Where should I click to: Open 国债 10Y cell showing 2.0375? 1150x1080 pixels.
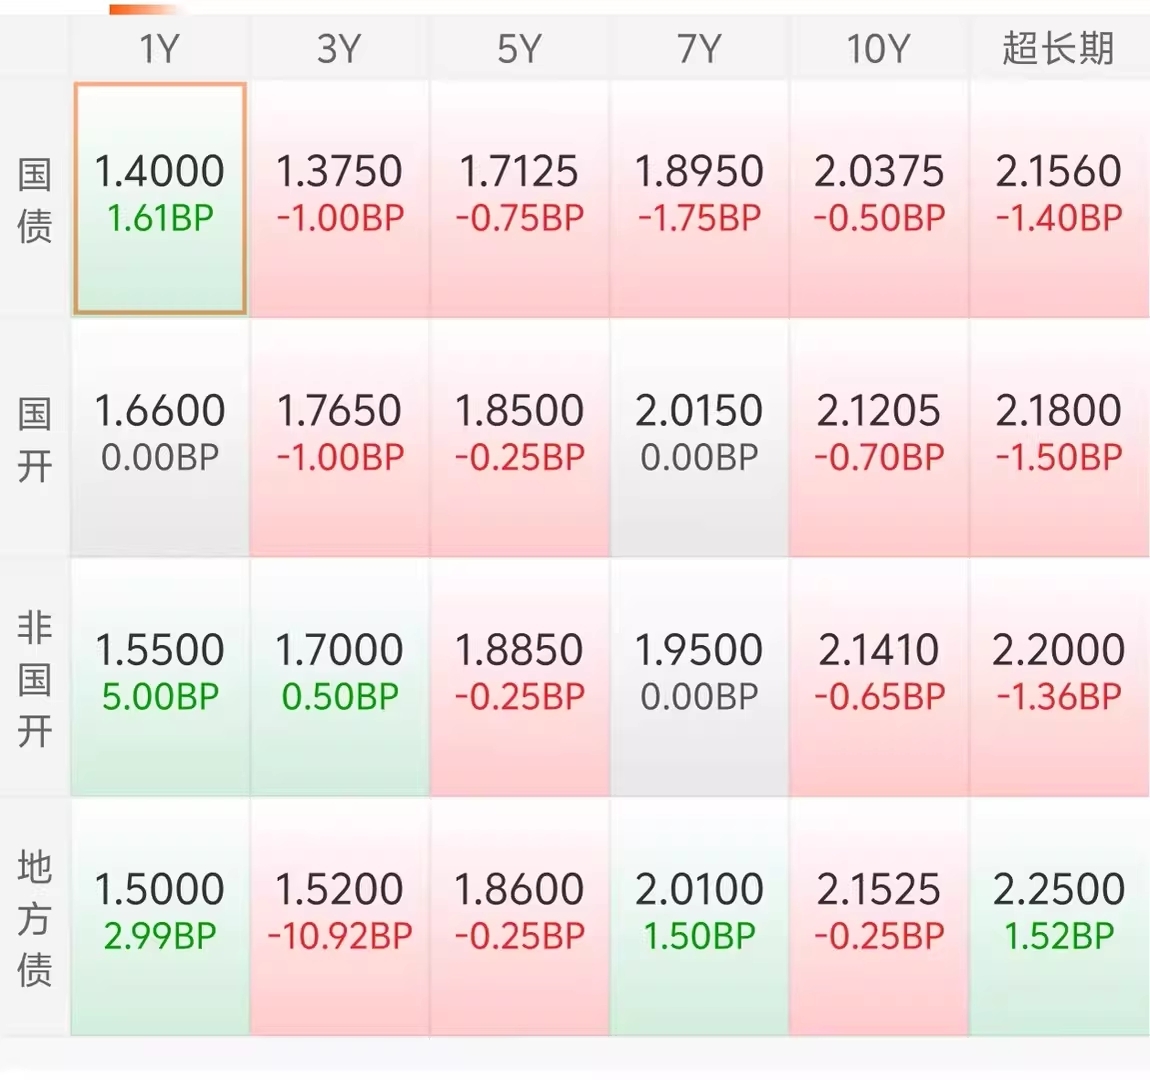pos(879,199)
